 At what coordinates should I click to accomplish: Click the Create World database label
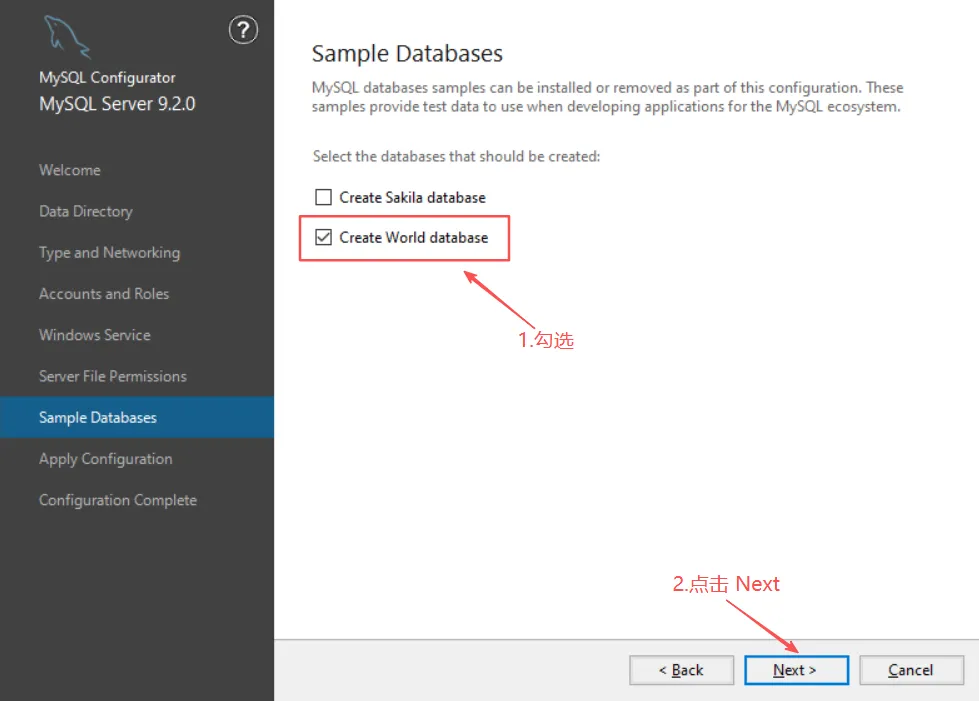(414, 238)
